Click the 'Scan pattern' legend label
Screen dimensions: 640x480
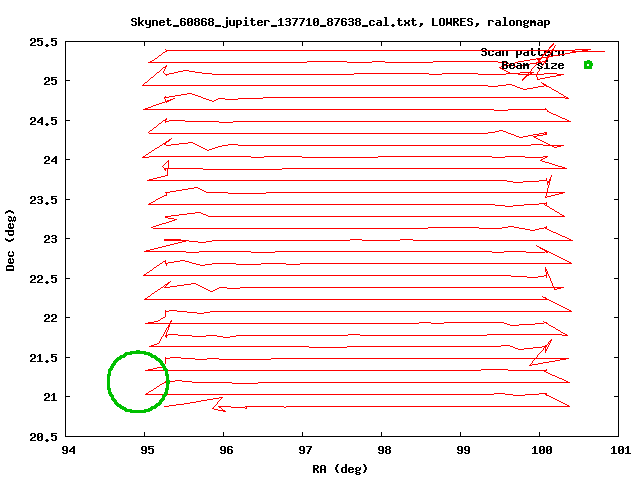coord(522,53)
